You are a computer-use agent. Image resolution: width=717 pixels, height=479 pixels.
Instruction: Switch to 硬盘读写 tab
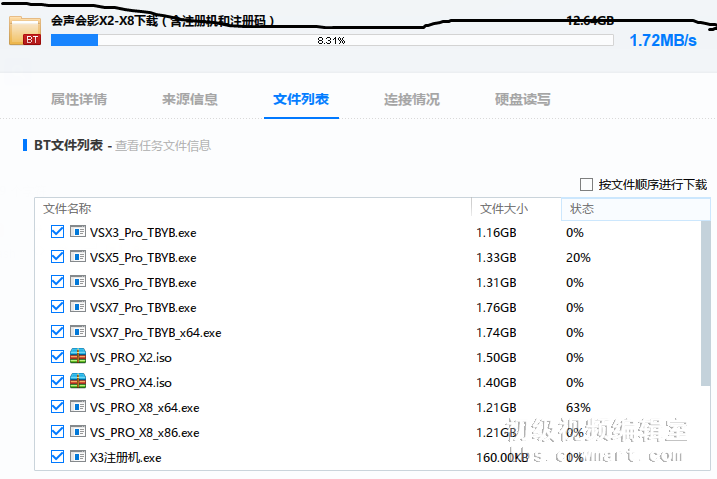point(522,99)
